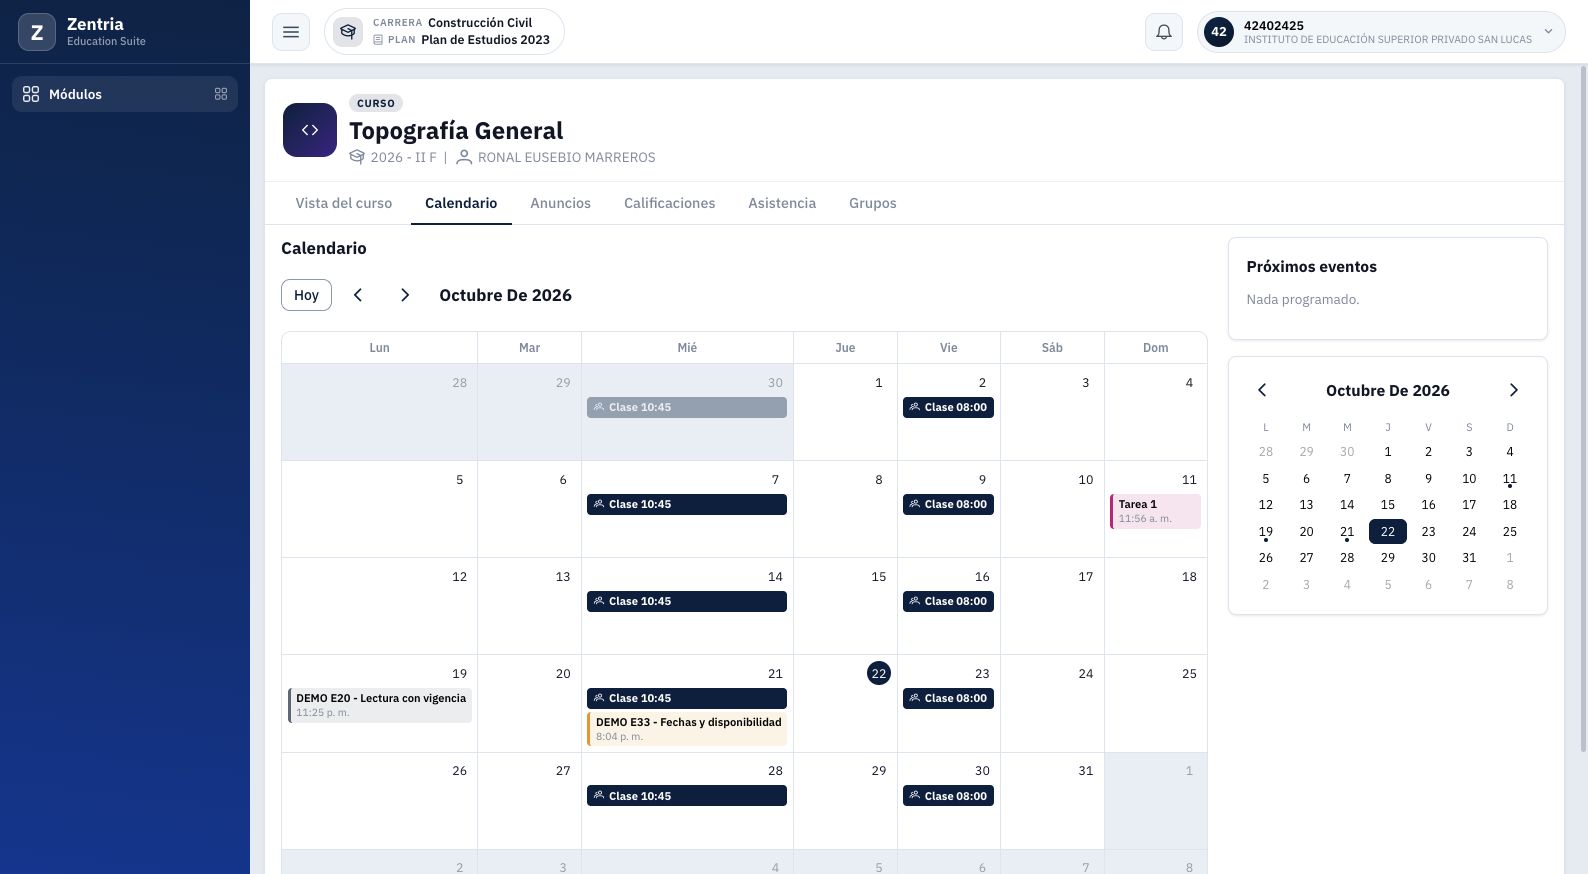Open Clase 10:45 event on October 14
This screenshot has width=1588, height=874.
687,601
